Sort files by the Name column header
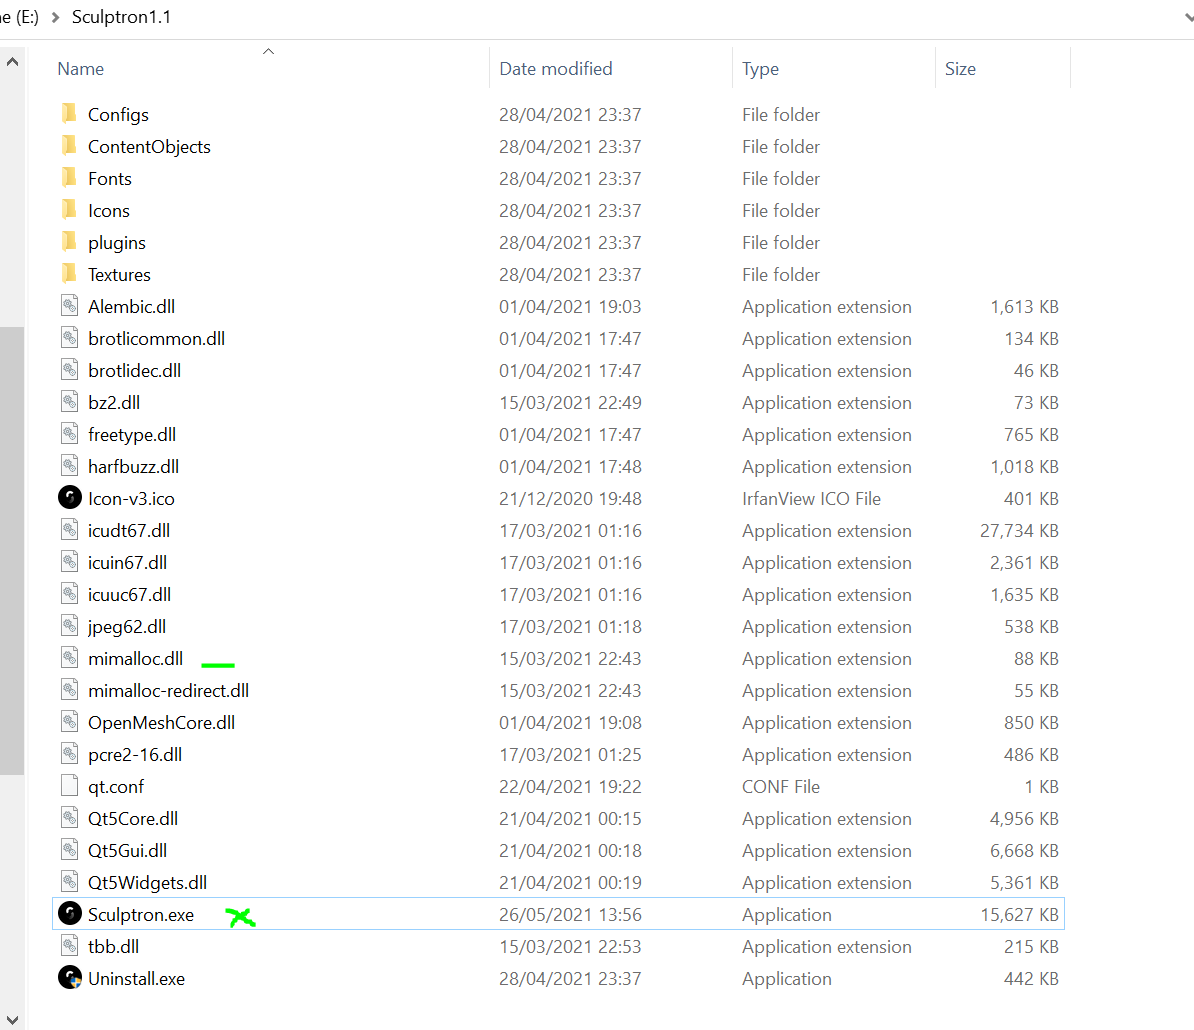Image resolution: width=1194 pixels, height=1030 pixels. [80, 69]
